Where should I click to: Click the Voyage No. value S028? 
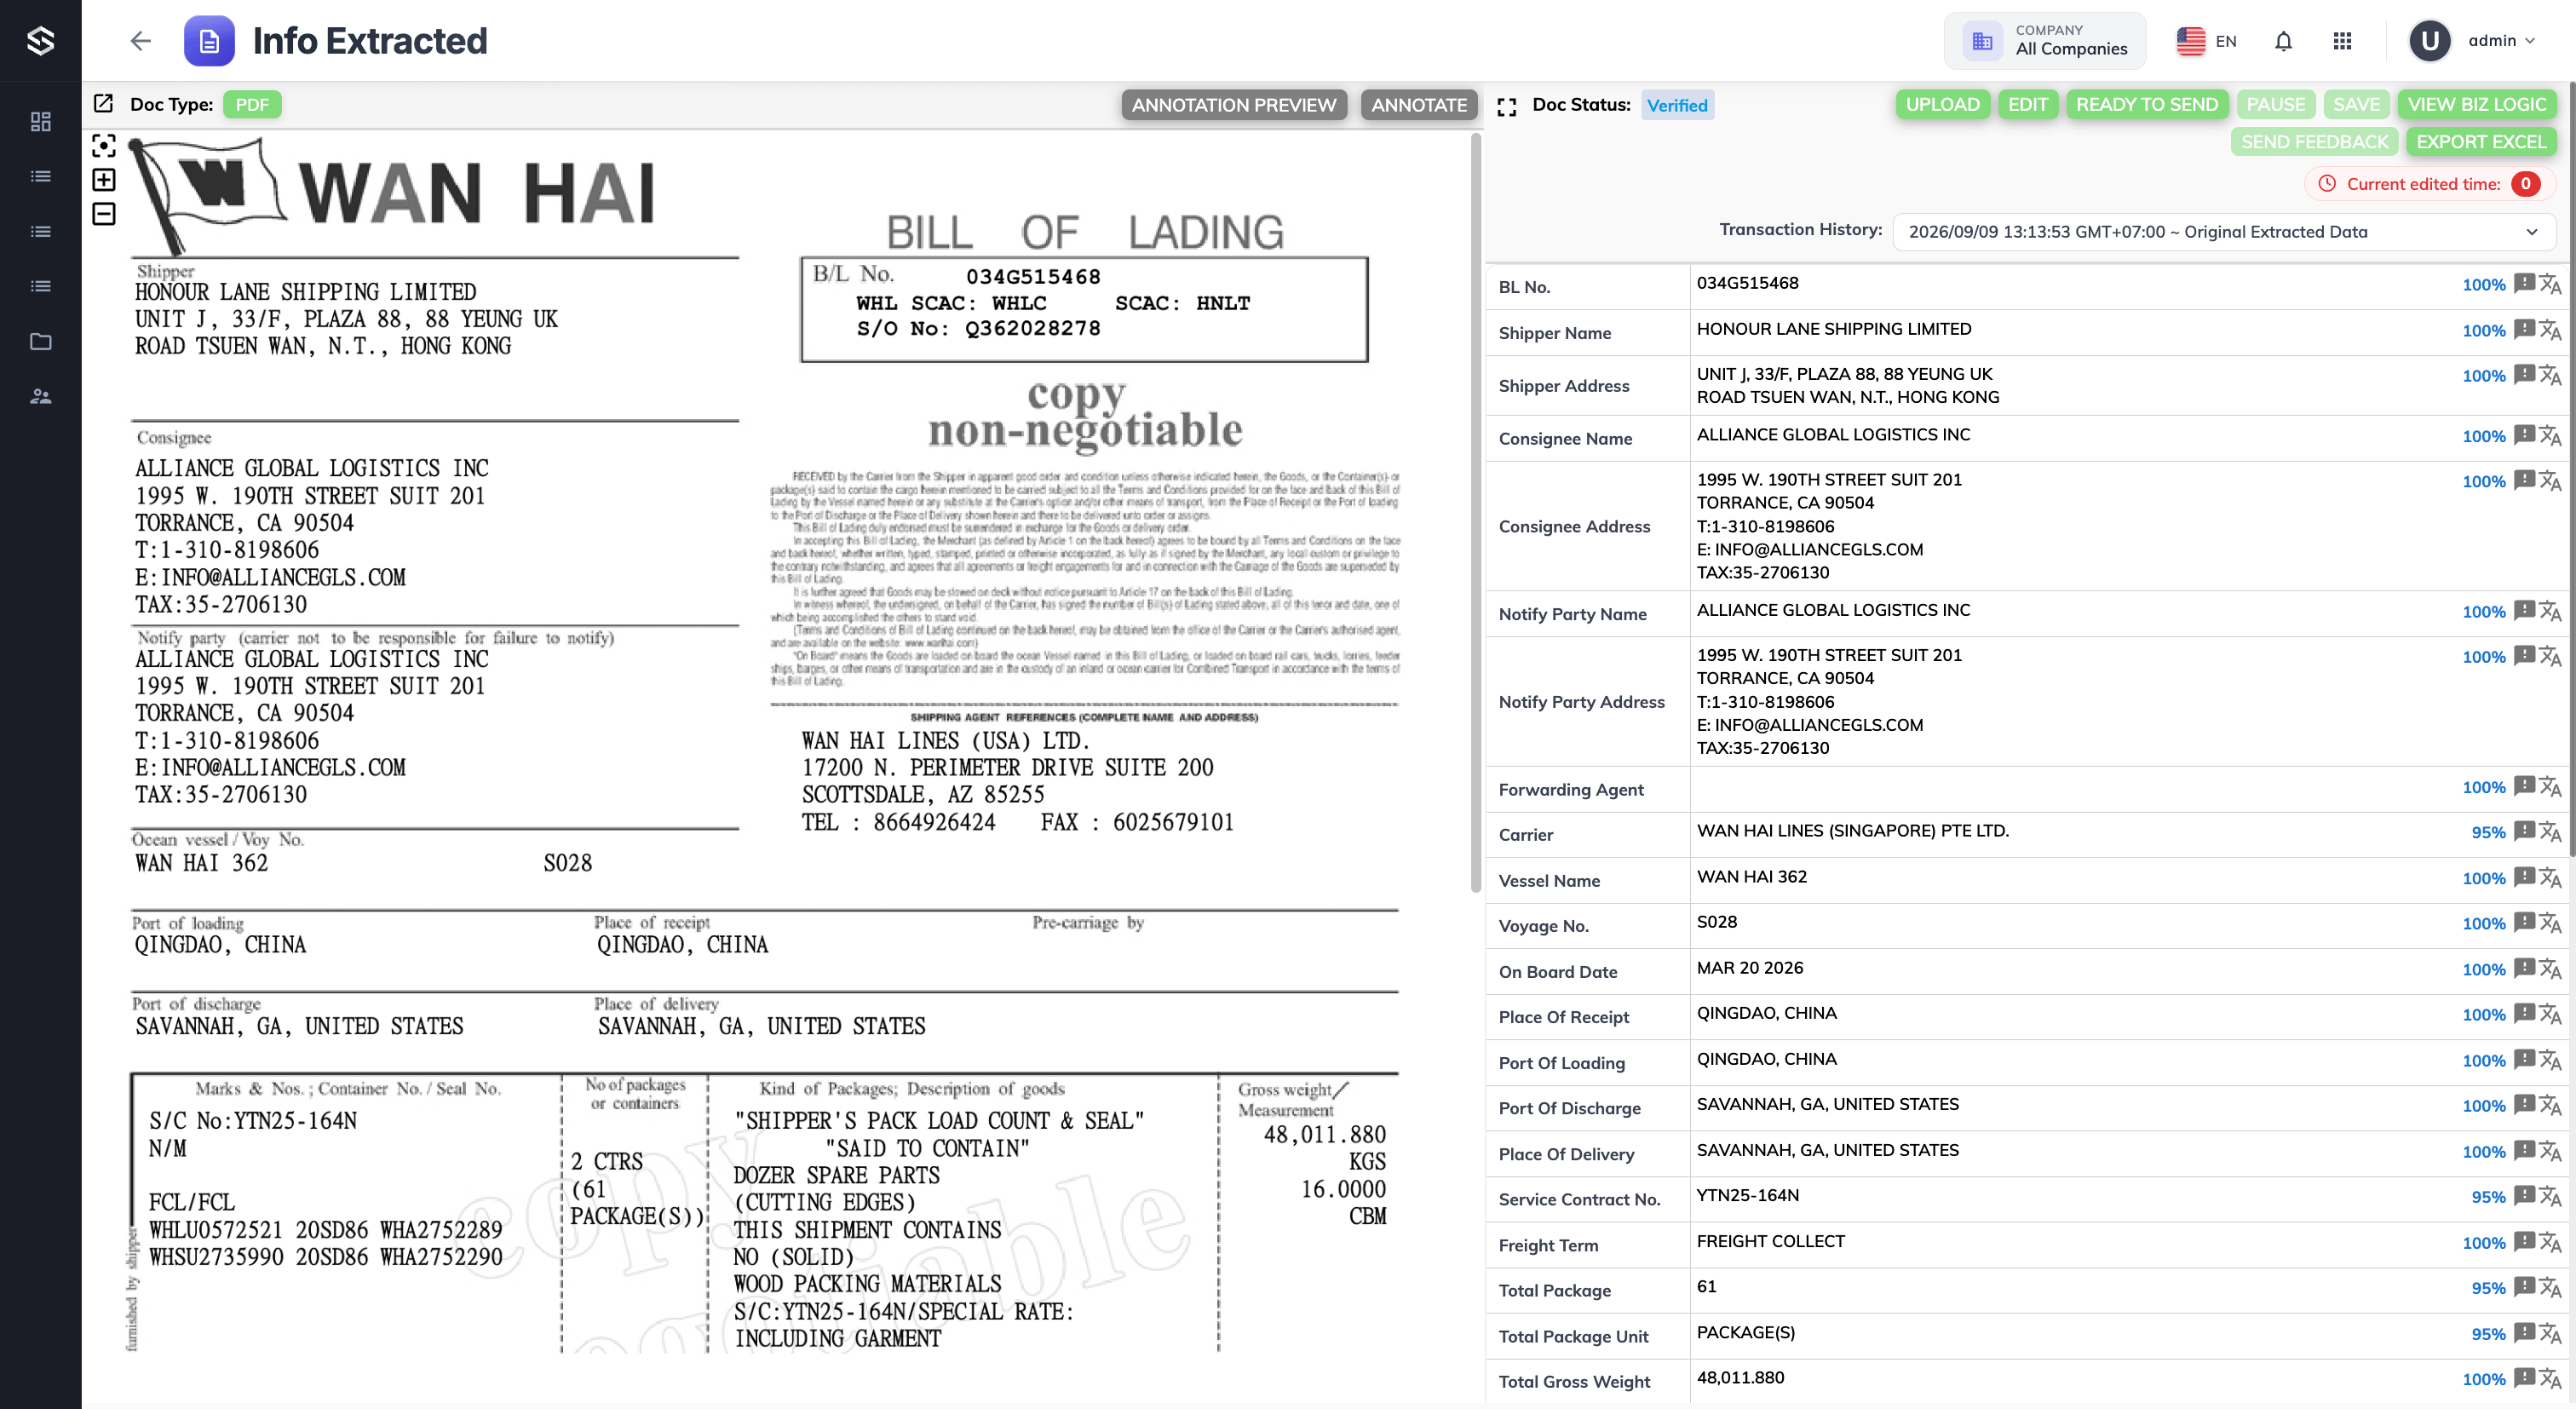(x=1716, y=922)
